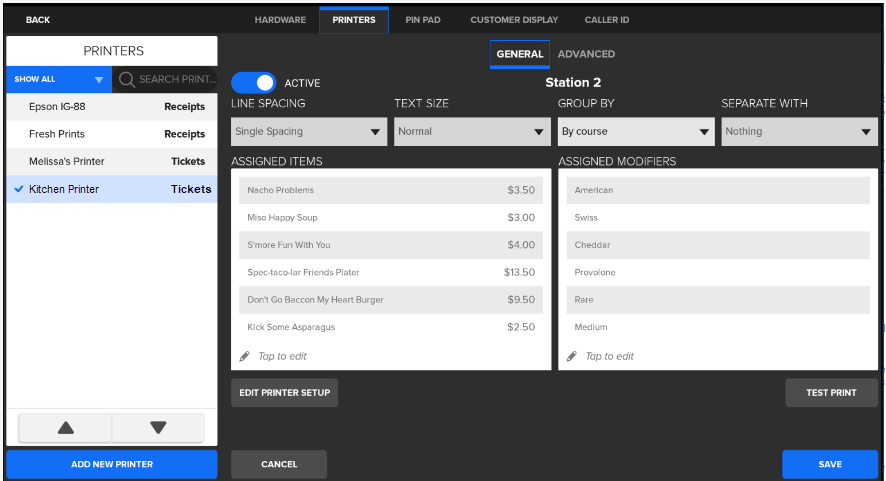This screenshot has width=886, height=481.
Task: Go to the Customer Display tab
Action: click(514, 20)
